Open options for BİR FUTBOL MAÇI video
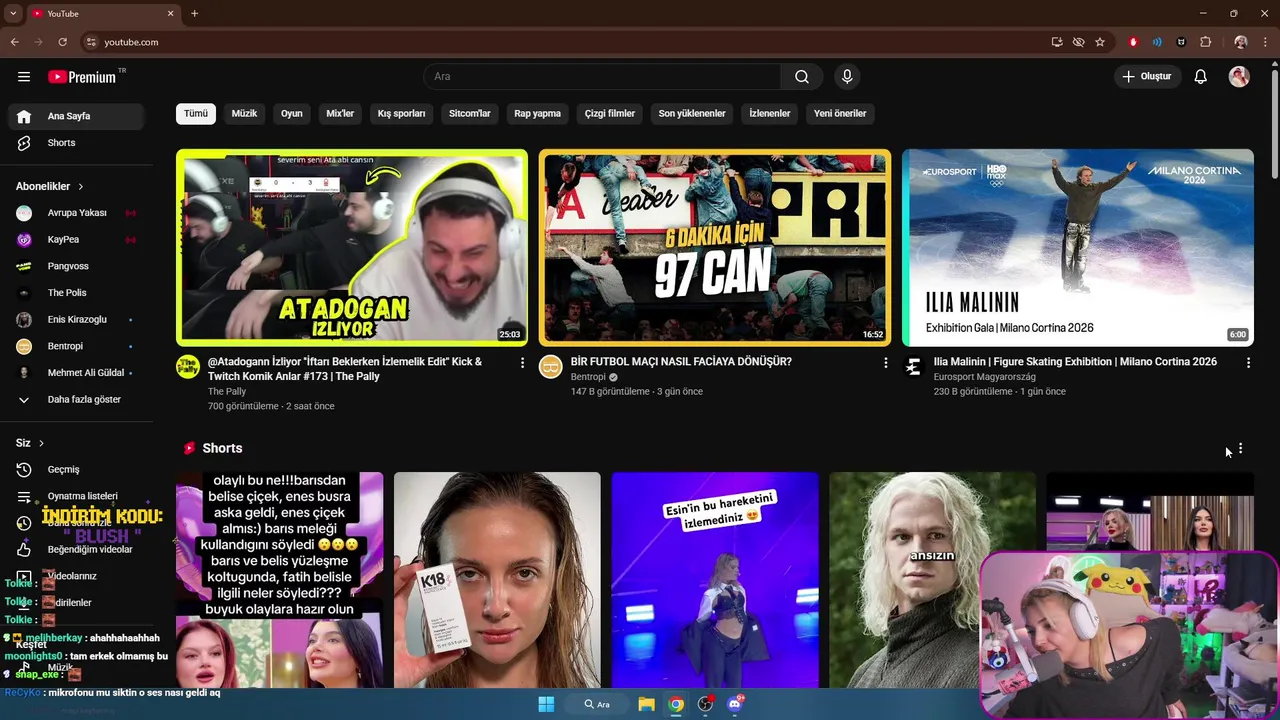Viewport: 1280px width, 720px height. [885, 363]
